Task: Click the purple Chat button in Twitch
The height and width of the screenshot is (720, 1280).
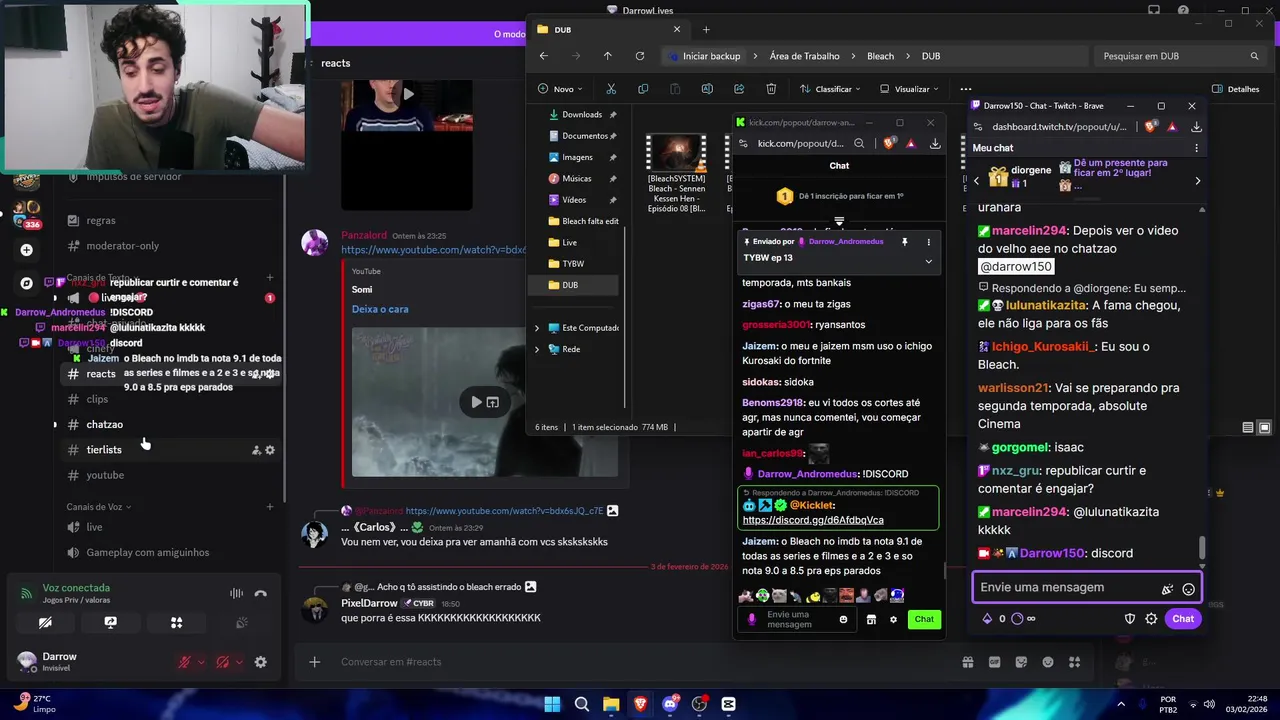Action: pos(1183,619)
